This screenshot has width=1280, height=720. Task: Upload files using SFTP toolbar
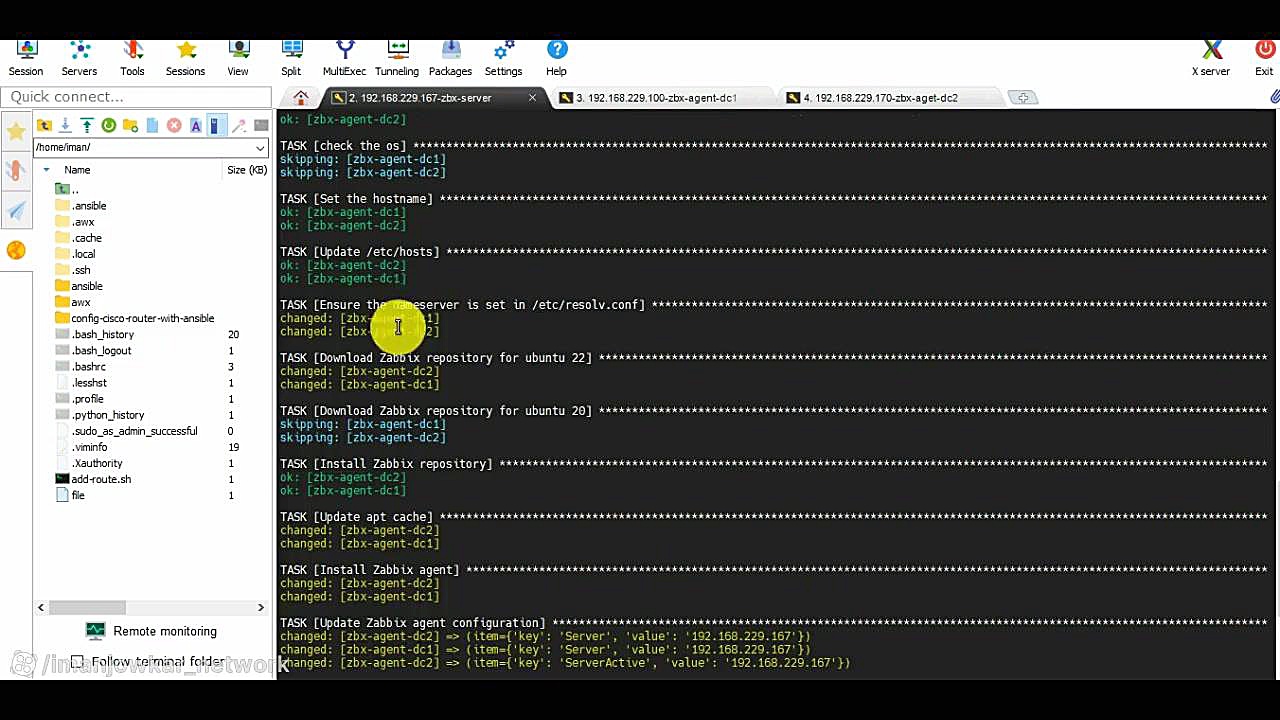click(87, 125)
